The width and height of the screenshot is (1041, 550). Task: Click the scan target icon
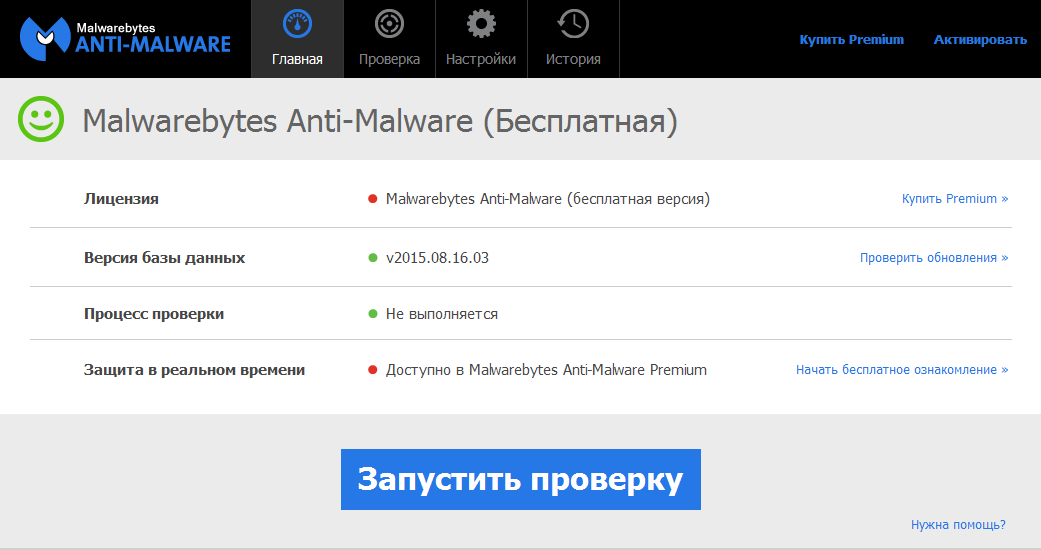tap(389, 23)
